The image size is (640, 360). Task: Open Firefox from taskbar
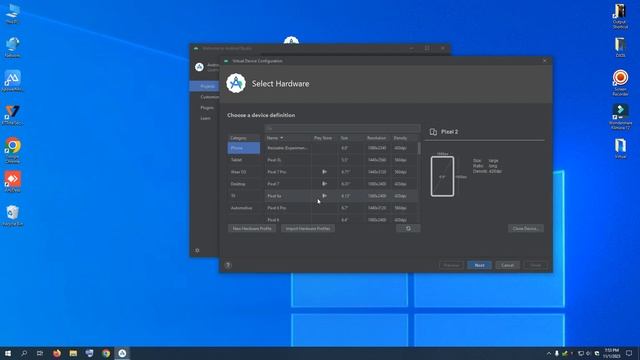coord(57,353)
